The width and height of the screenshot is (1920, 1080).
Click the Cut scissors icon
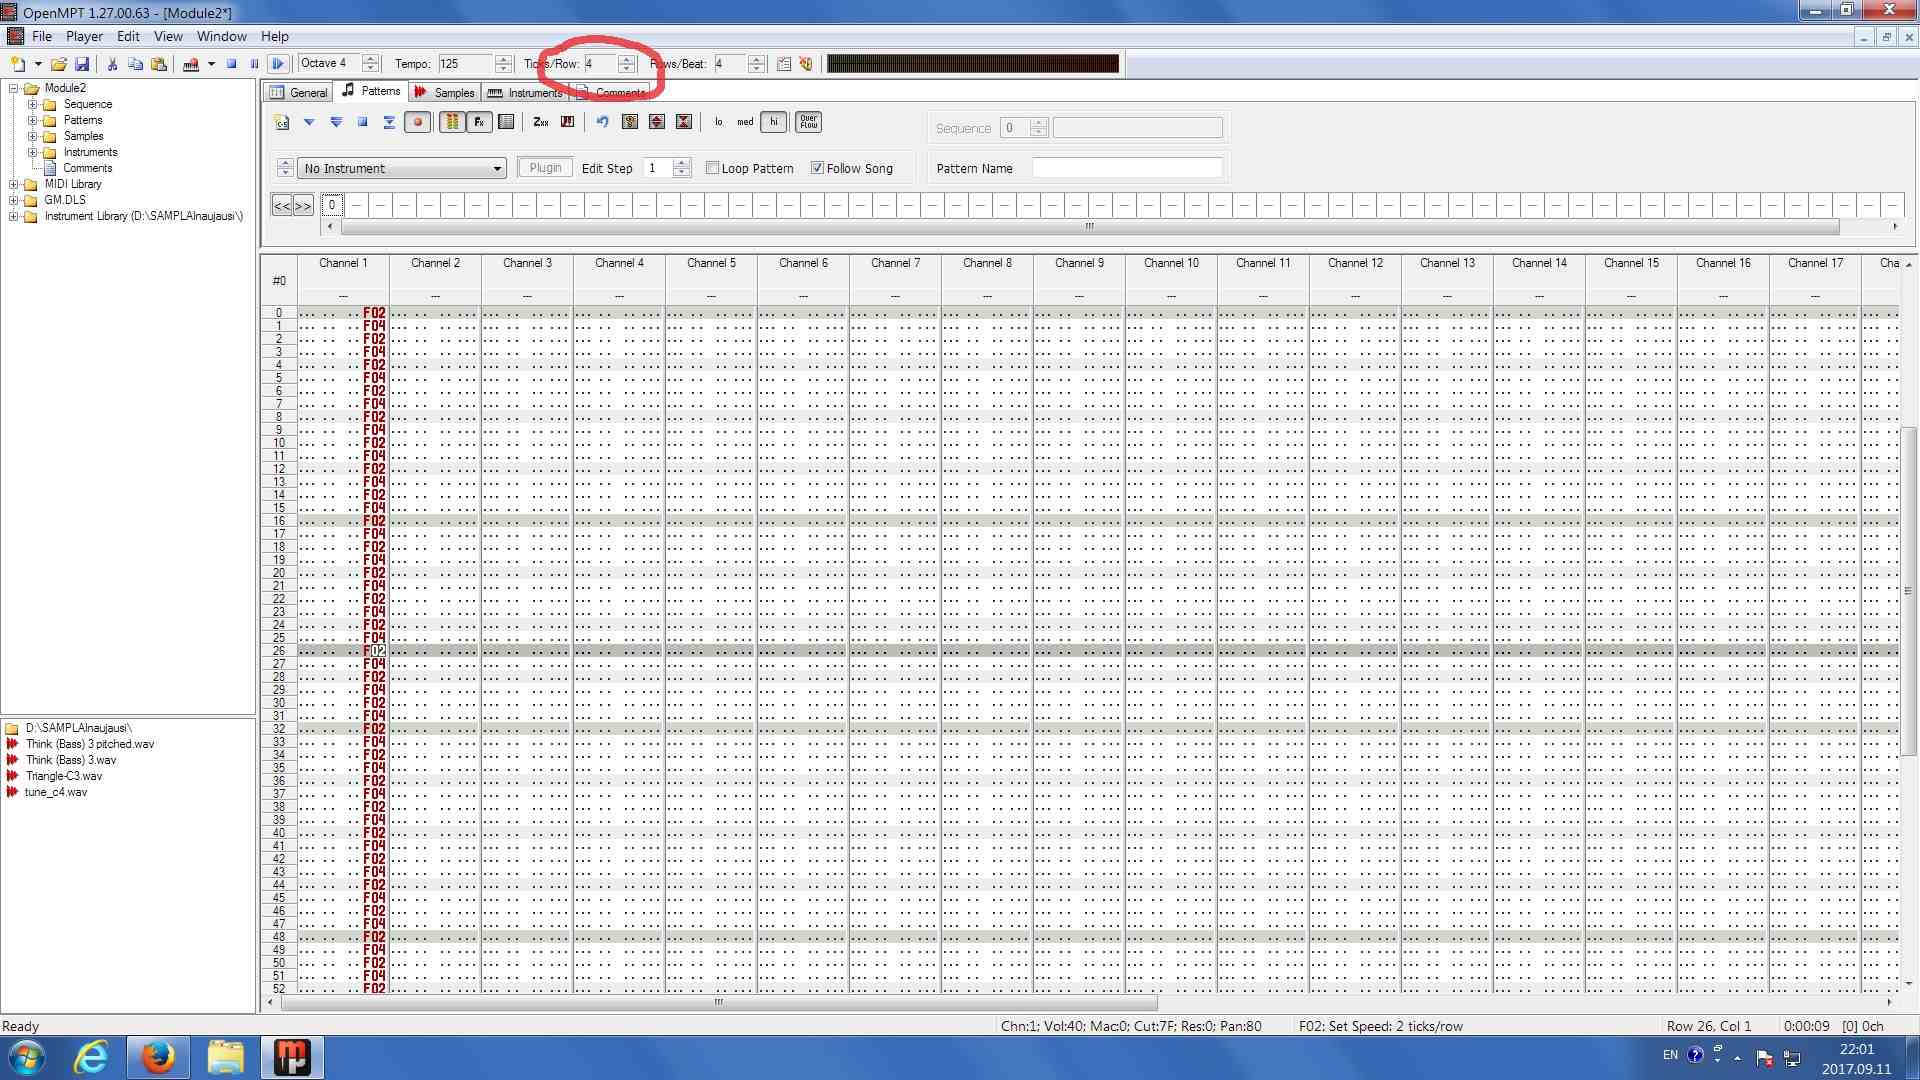pyautogui.click(x=112, y=64)
